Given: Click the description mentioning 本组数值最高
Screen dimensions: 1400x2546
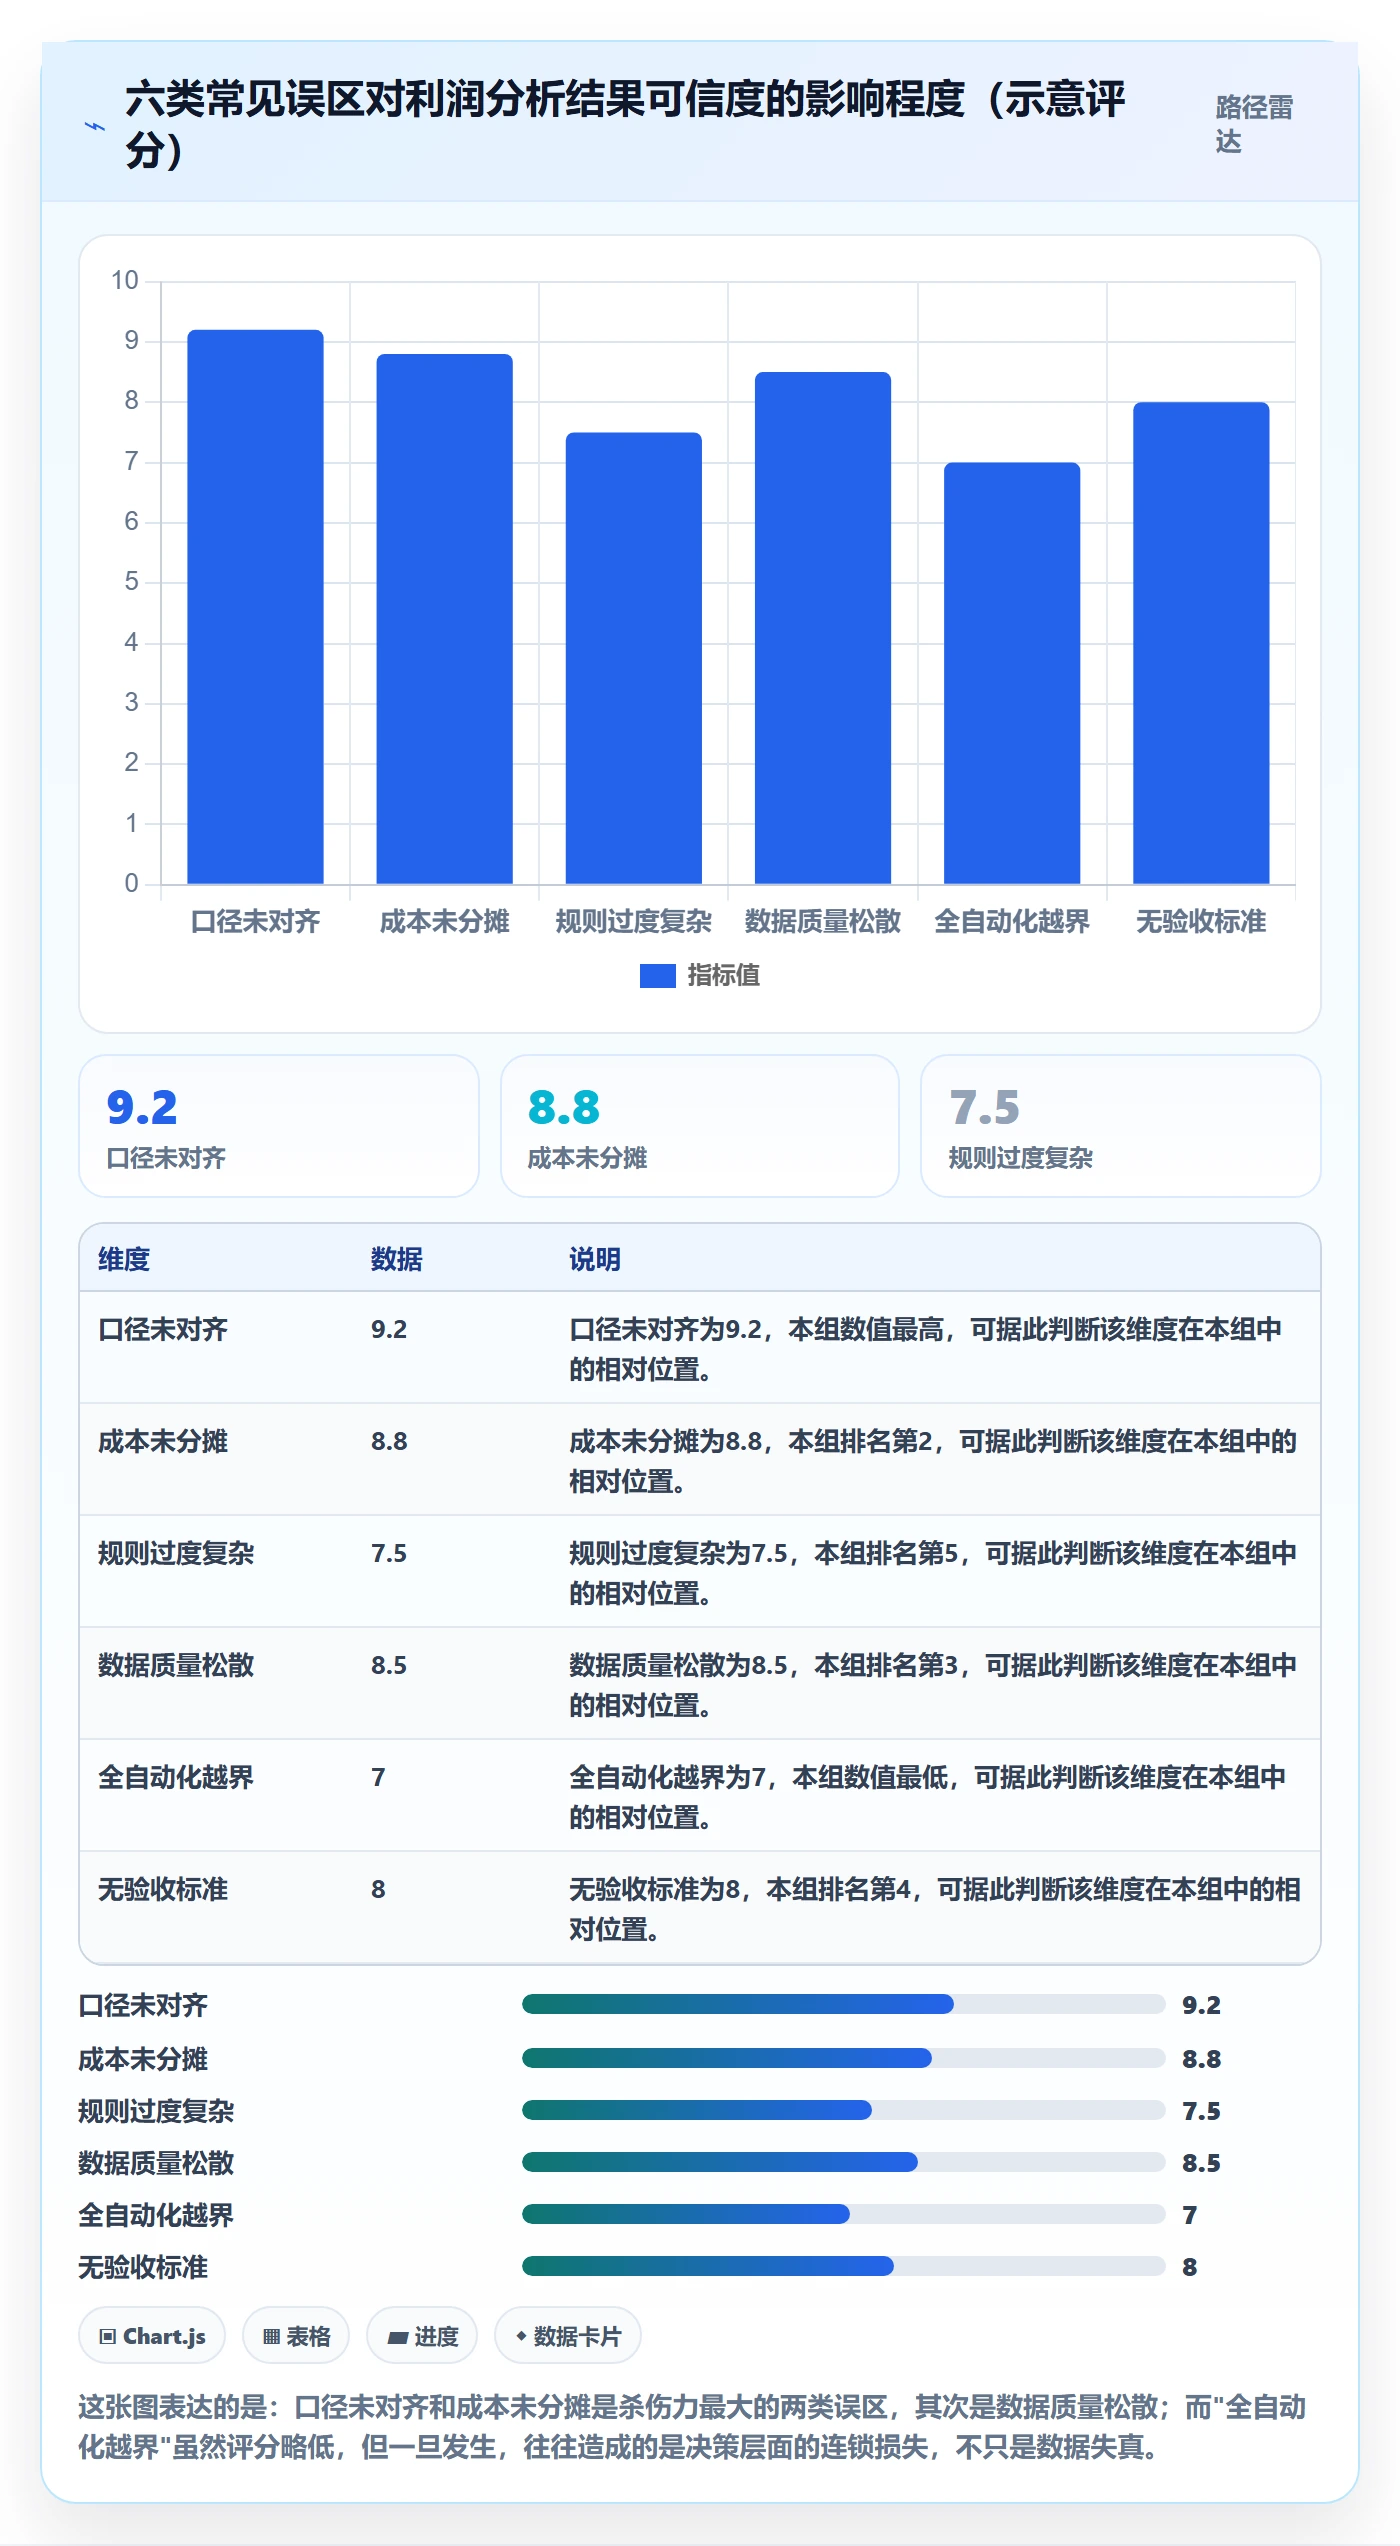Looking at the screenshot, I should point(925,1348).
